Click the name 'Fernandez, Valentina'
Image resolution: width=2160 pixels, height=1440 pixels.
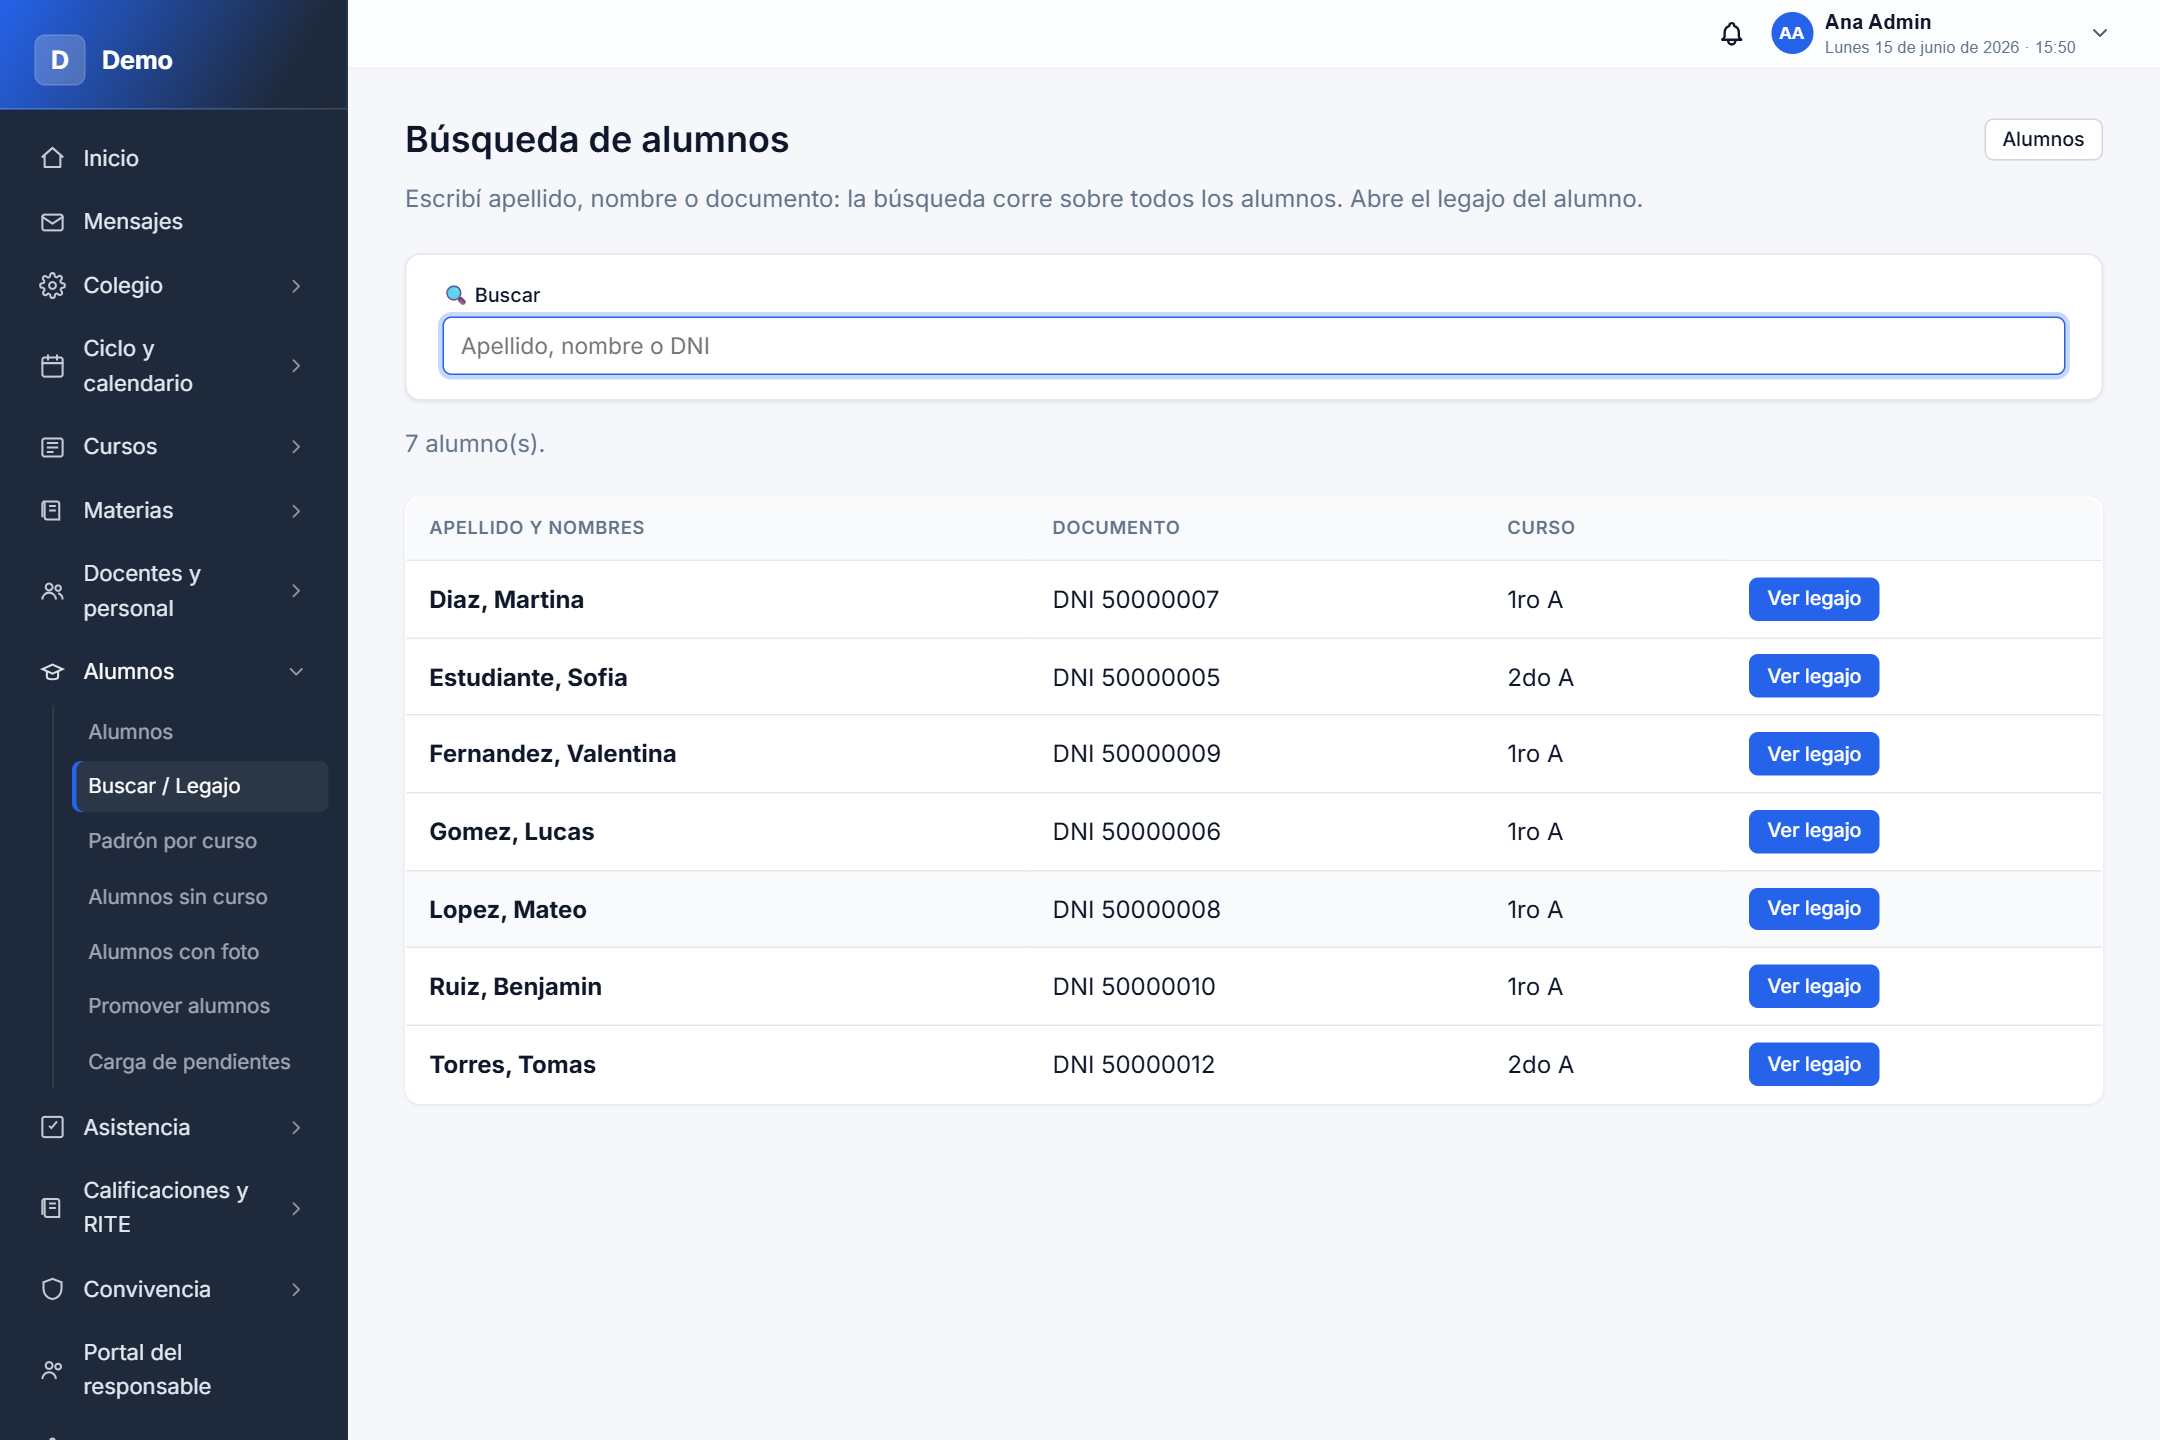point(552,754)
